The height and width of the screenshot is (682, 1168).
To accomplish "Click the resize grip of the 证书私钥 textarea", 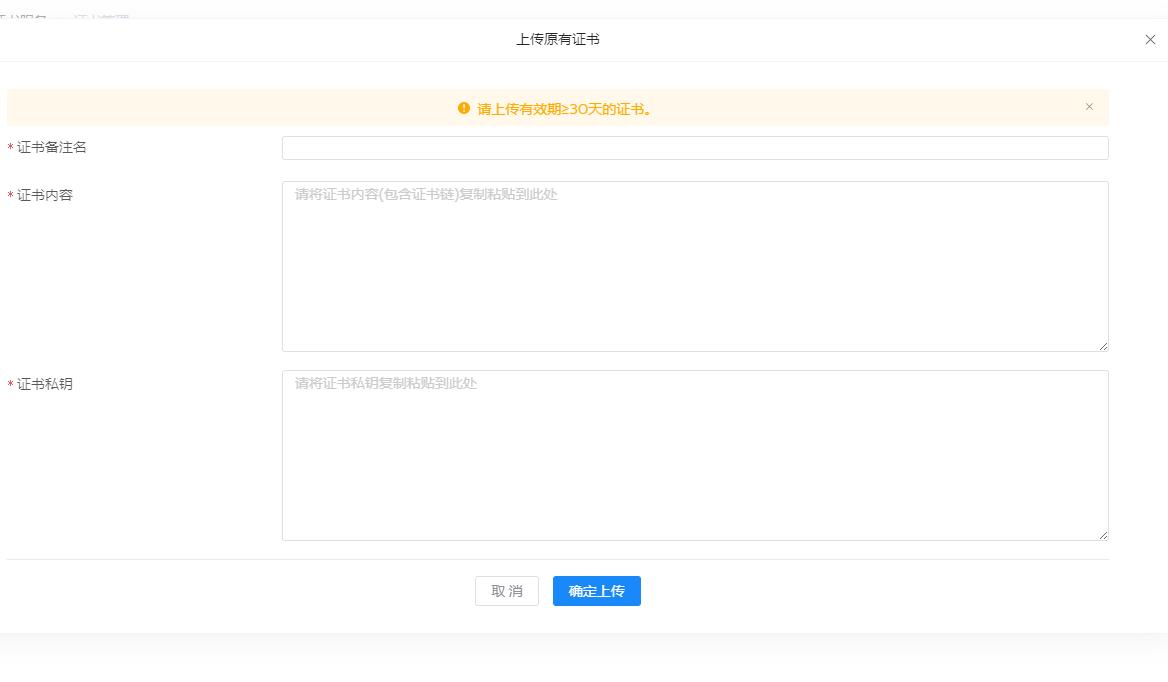I will (x=1103, y=534).
